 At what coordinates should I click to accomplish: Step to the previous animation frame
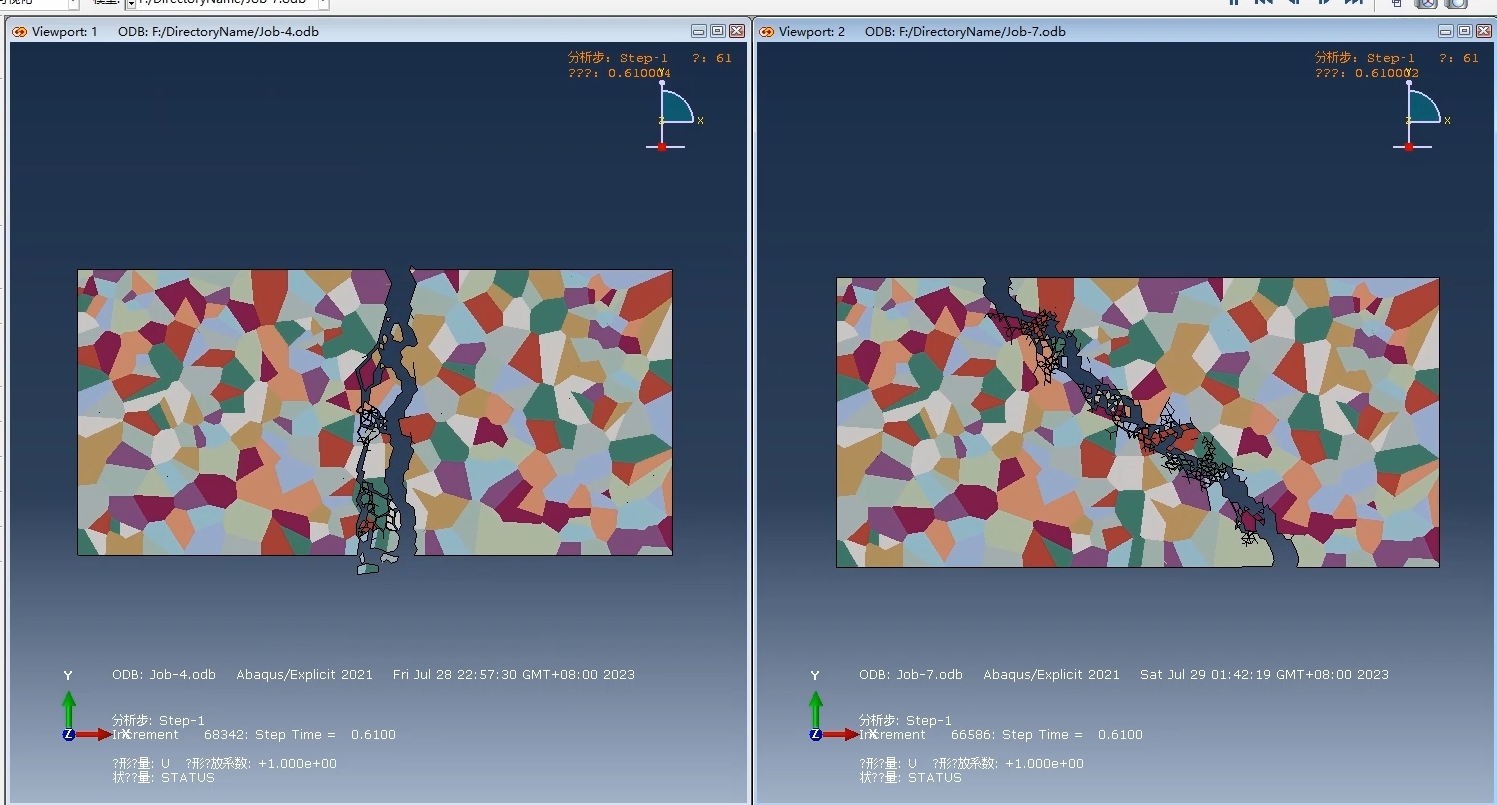[1294, 3]
